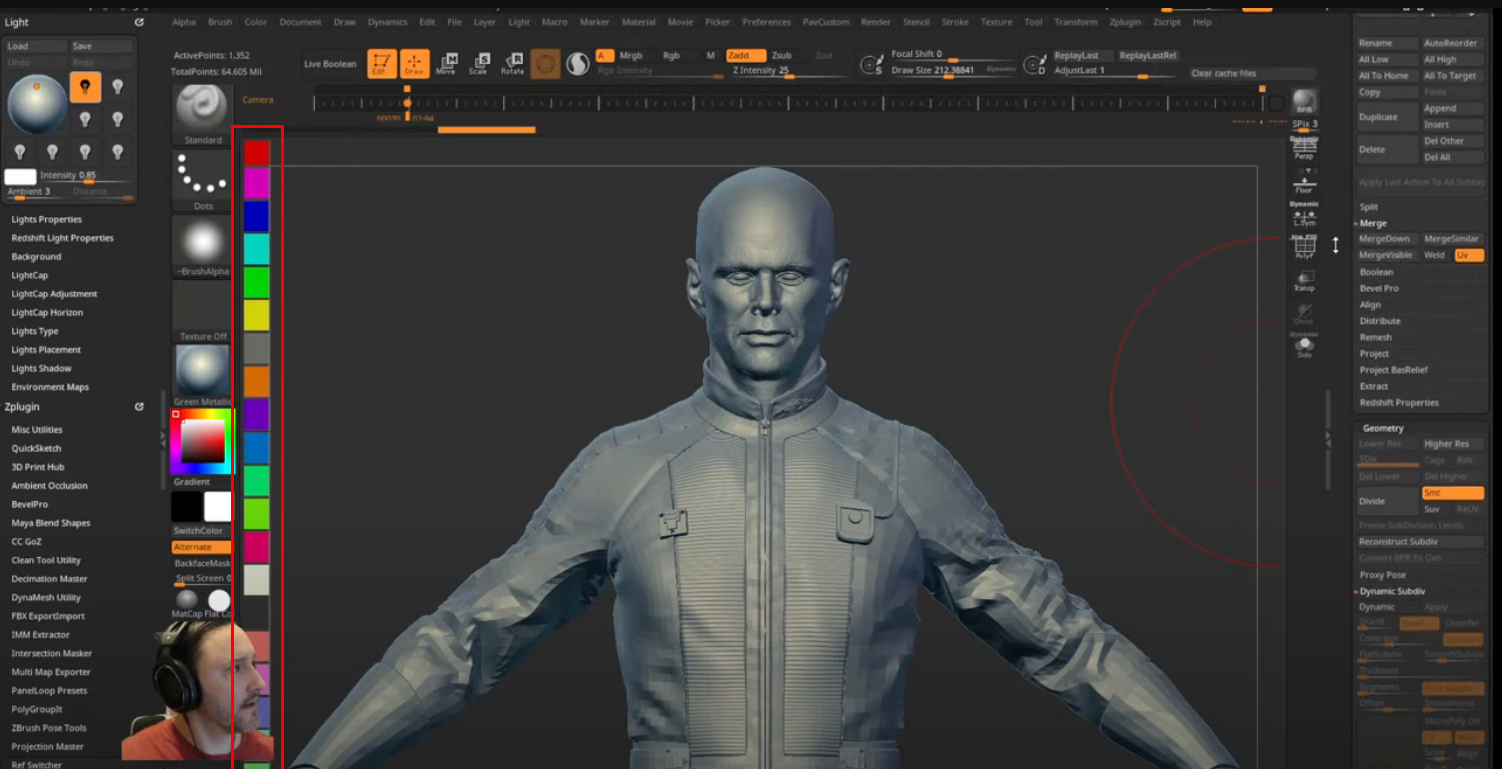Toggle the Persp perspective icon

(1304, 147)
